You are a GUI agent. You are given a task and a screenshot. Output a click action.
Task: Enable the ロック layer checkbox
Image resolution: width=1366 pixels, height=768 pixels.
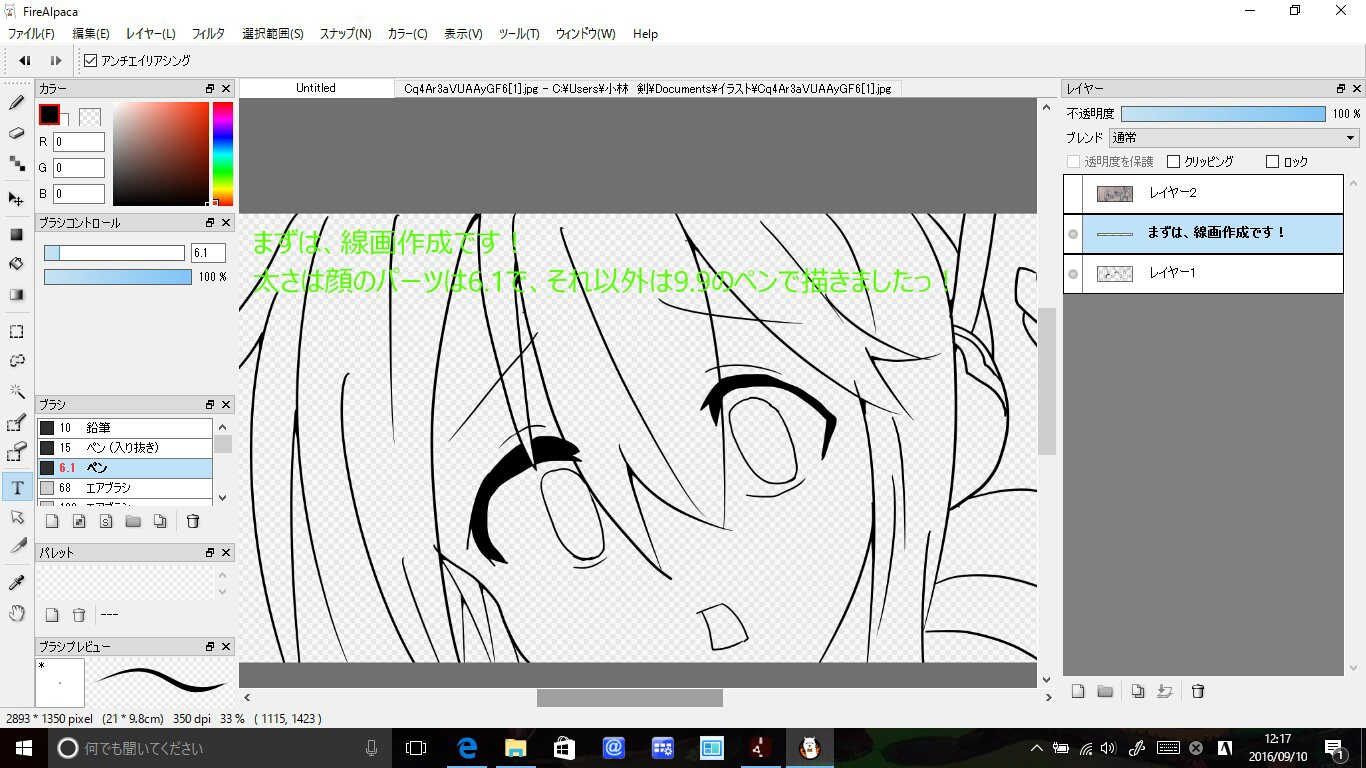[1272, 162]
